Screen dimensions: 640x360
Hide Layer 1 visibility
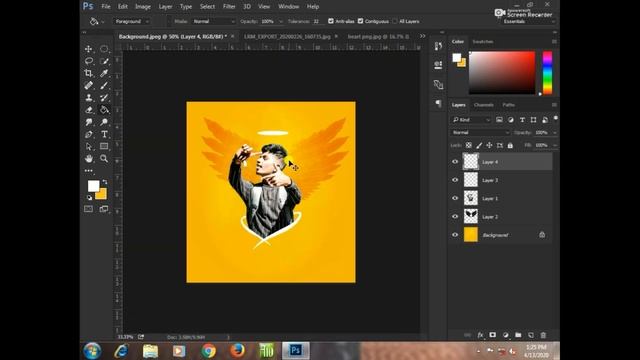(x=455, y=198)
